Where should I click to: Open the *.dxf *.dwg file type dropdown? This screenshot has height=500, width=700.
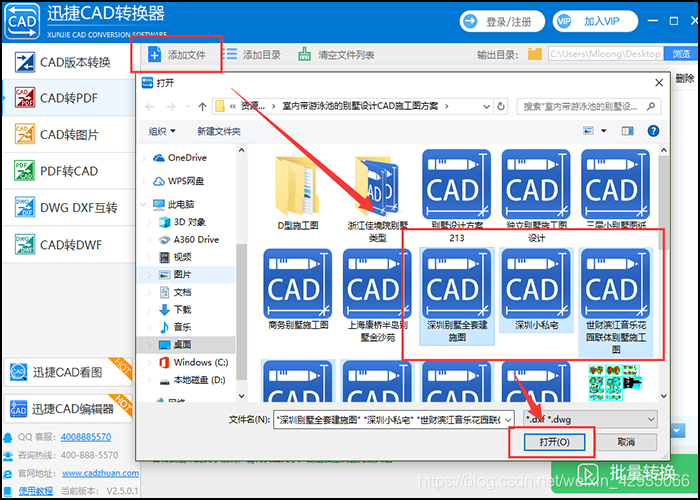point(590,420)
